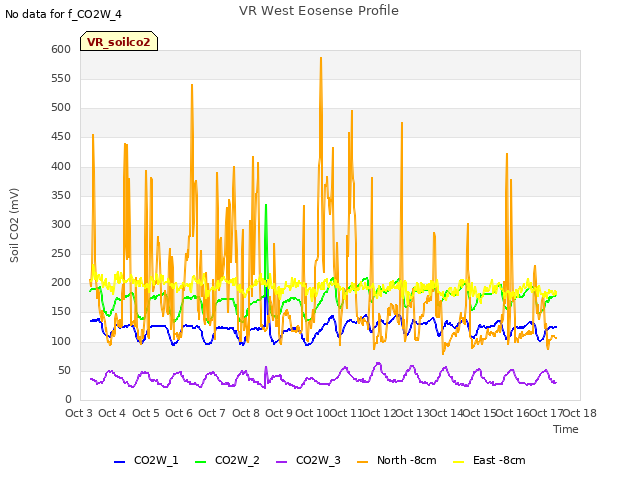Click the green CO2W_2 spike near Oct 8
The image size is (640, 480).
266,206
